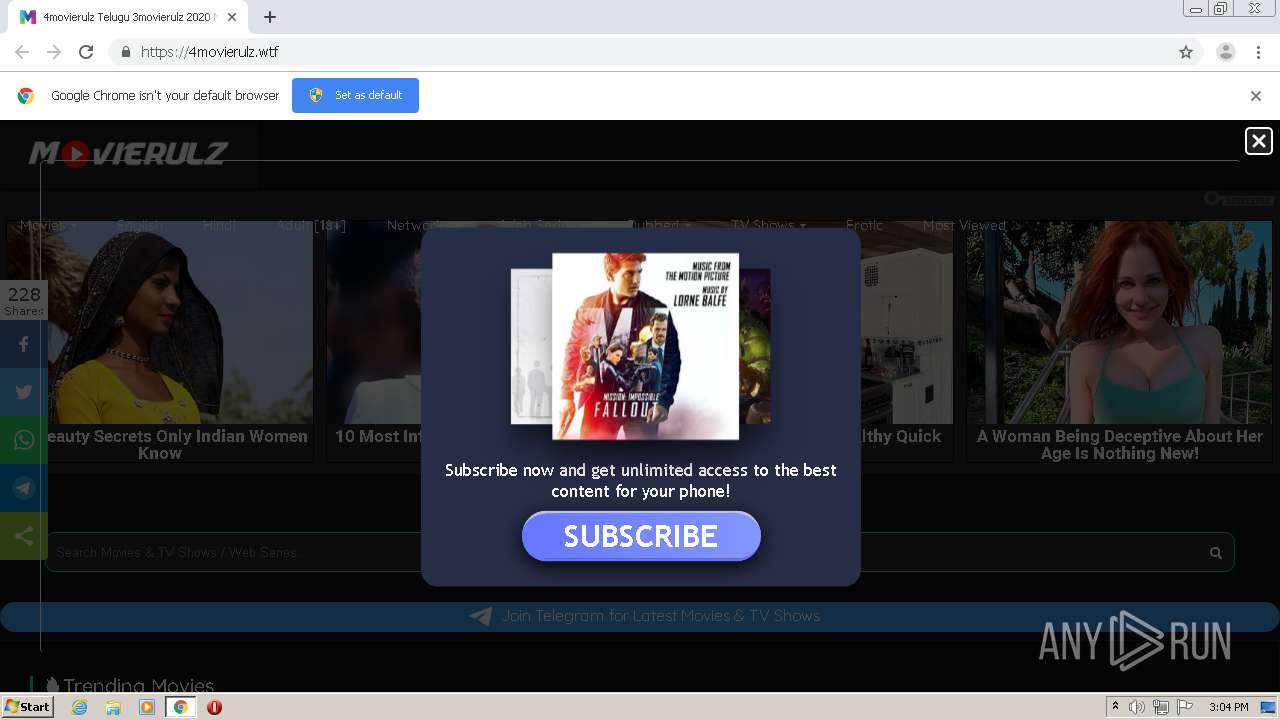Show hidden system tray icons
Screen dimensions: 1280x720
point(1115,707)
